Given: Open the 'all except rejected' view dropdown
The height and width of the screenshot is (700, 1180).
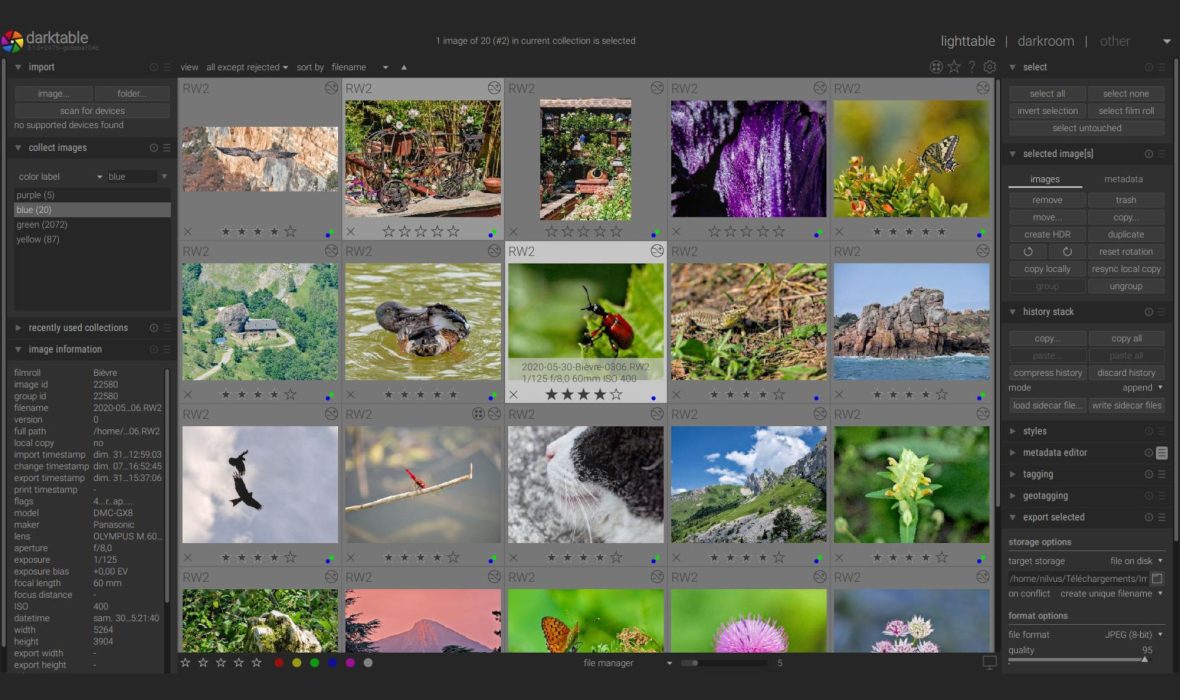Looking at the screenshot, I should pyautogui.click(x=247, y=67).
